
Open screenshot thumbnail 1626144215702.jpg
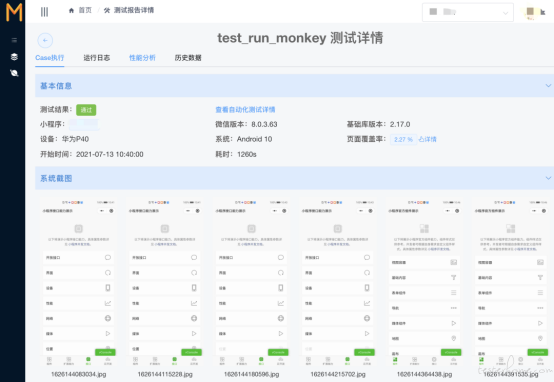click(x=338, y=283)
